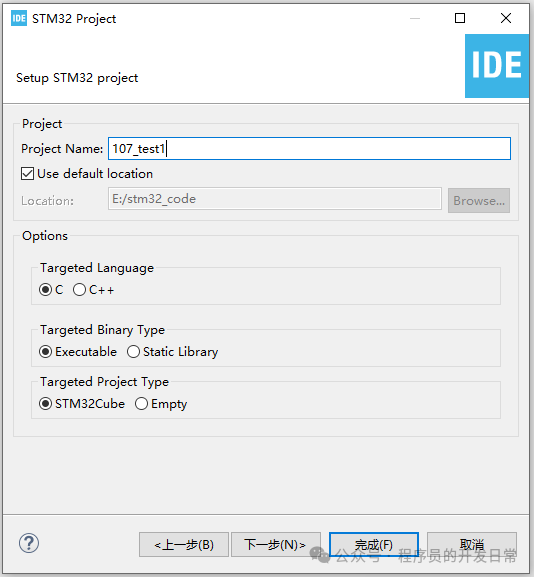Cancel the wizard with 取消 button
Image resolution: width=534 pixels, height=577 pixels.
(472, 545)
